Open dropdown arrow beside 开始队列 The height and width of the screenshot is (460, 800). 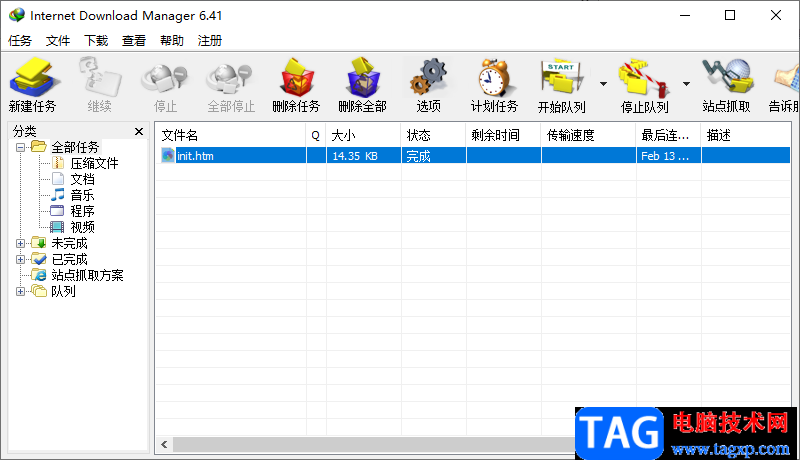pyautogui.click(x=603, y=84)
